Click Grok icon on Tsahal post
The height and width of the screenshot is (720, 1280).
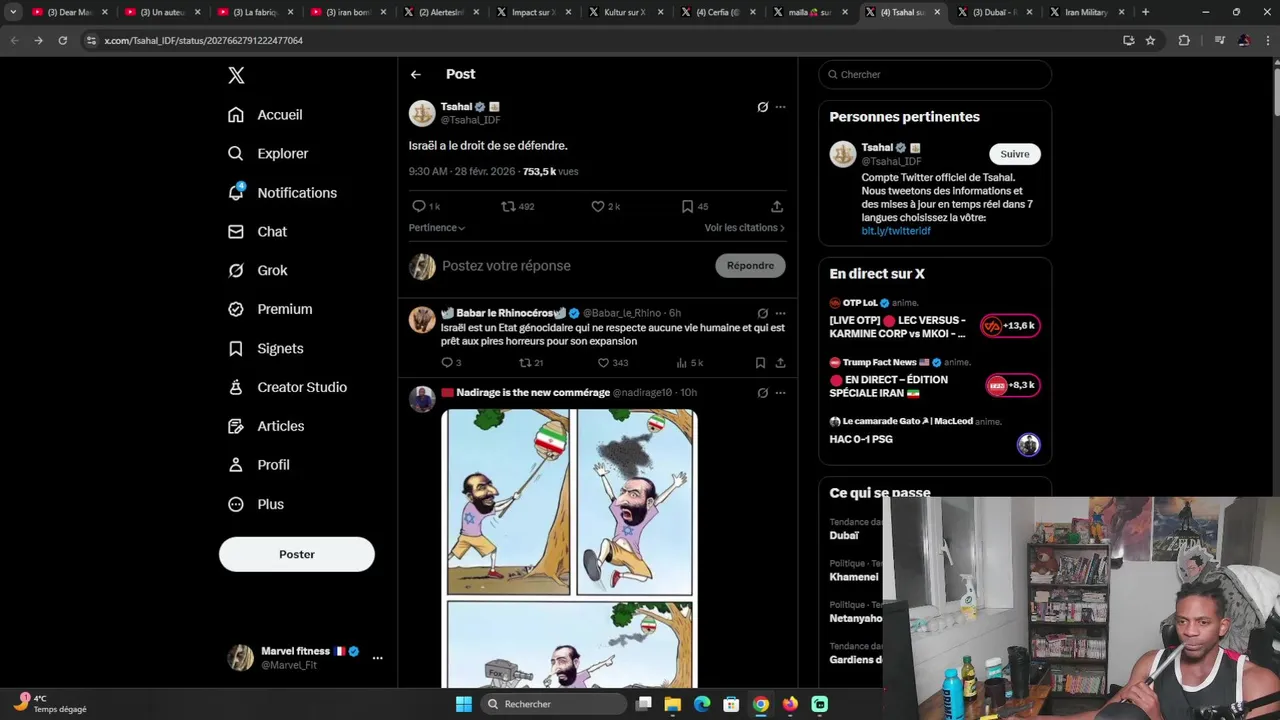(762, 107)
